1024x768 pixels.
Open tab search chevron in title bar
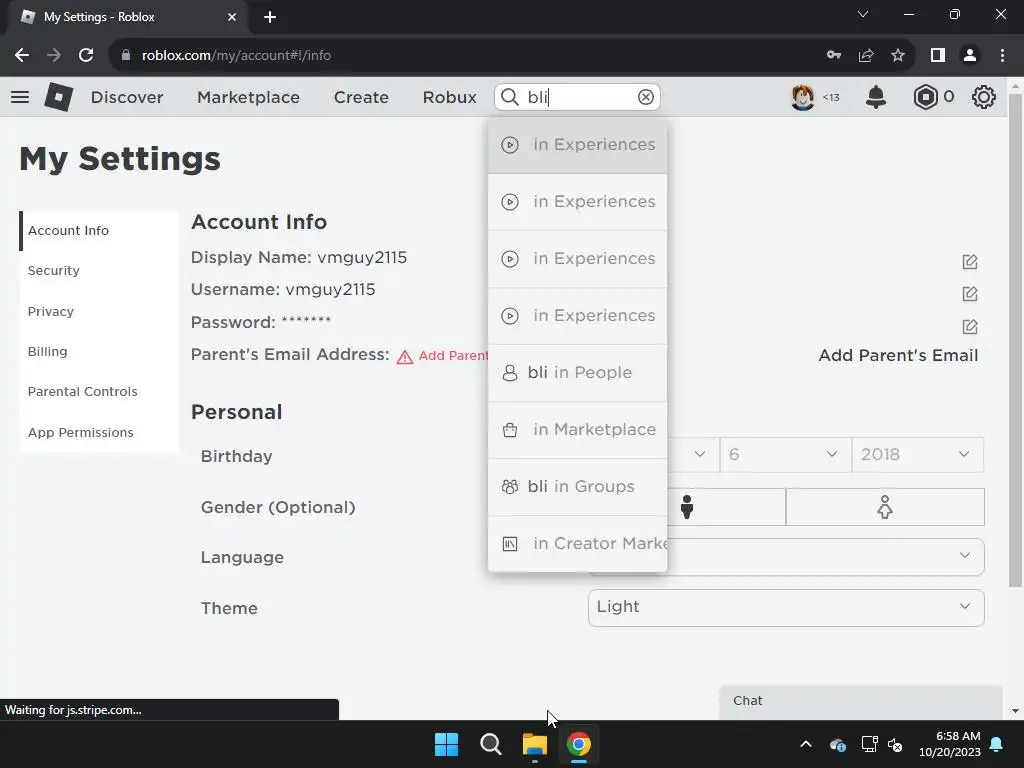coord(863,14)
